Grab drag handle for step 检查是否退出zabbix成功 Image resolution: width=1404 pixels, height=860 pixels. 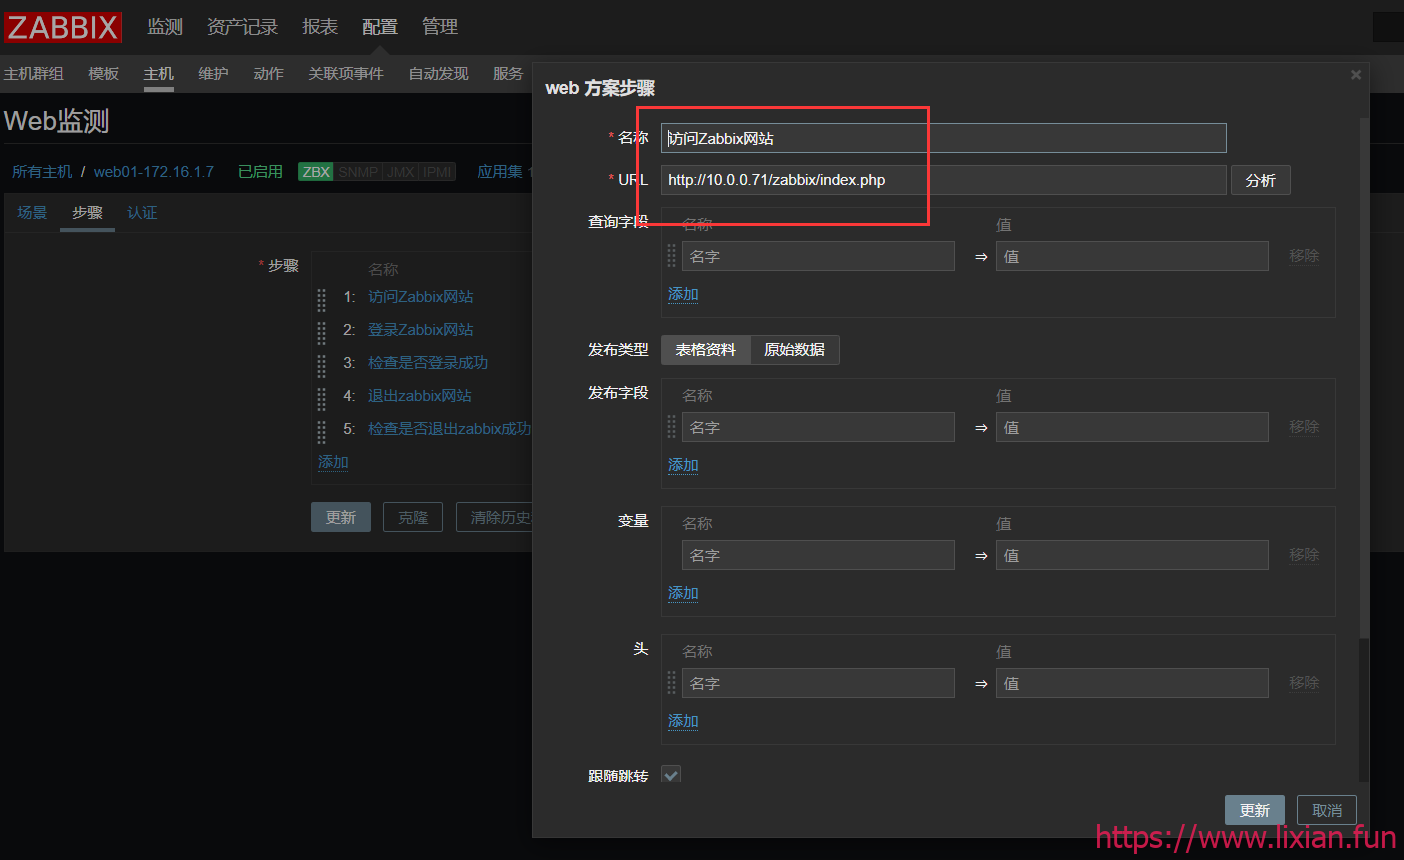[x=321, y=431]
